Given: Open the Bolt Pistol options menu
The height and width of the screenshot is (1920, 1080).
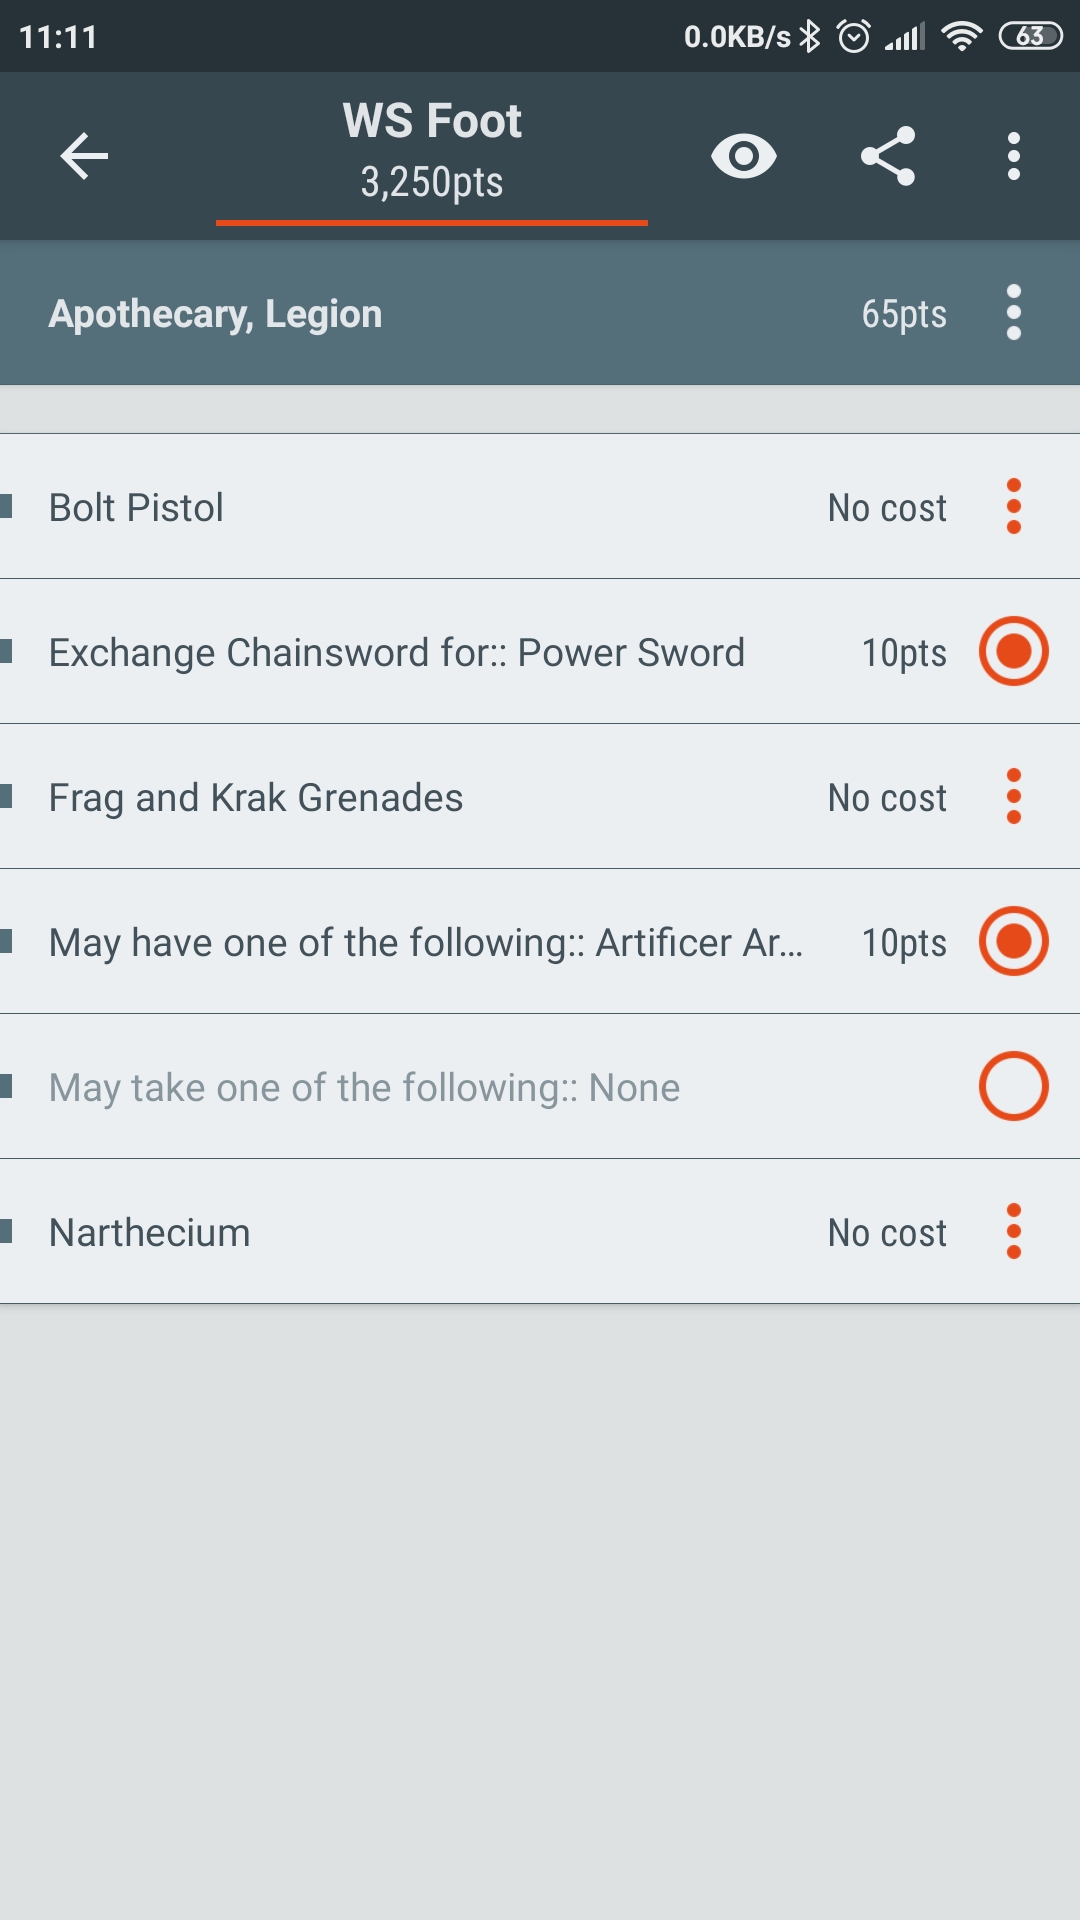Looking at the screenshot, I should click(x=1014, y=507).
